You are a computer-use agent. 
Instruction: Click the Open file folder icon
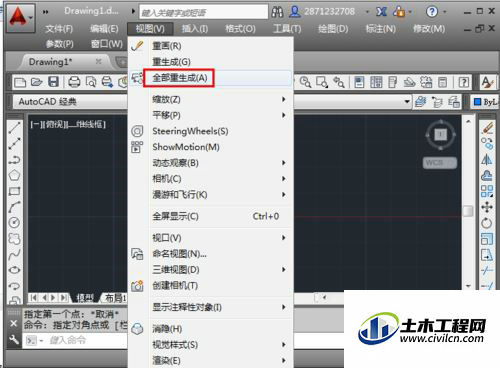click(37, 82)
